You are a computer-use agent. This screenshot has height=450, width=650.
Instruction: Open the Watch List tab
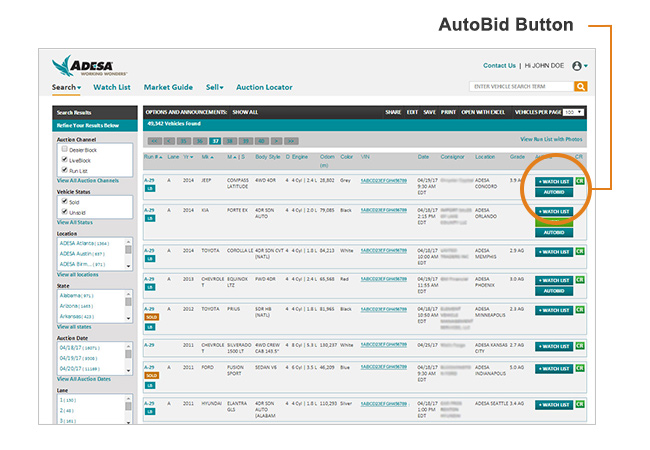[x=112, y=88]
